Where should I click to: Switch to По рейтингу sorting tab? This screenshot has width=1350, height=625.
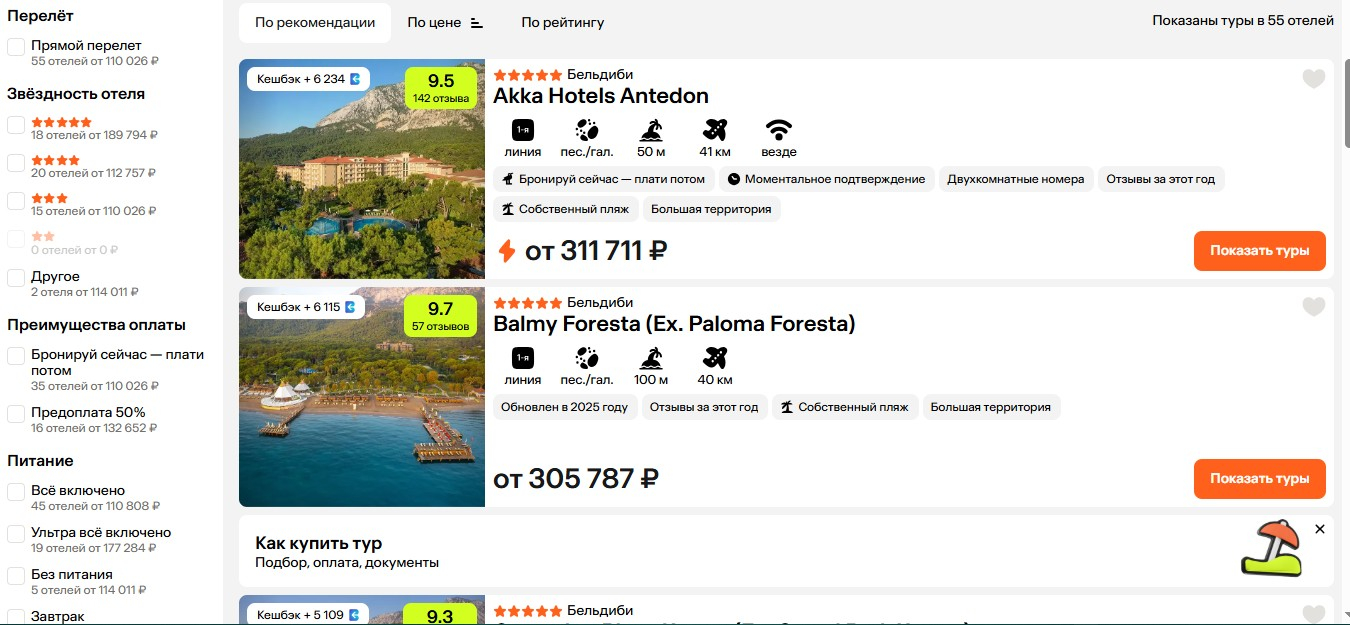[563, 22]
